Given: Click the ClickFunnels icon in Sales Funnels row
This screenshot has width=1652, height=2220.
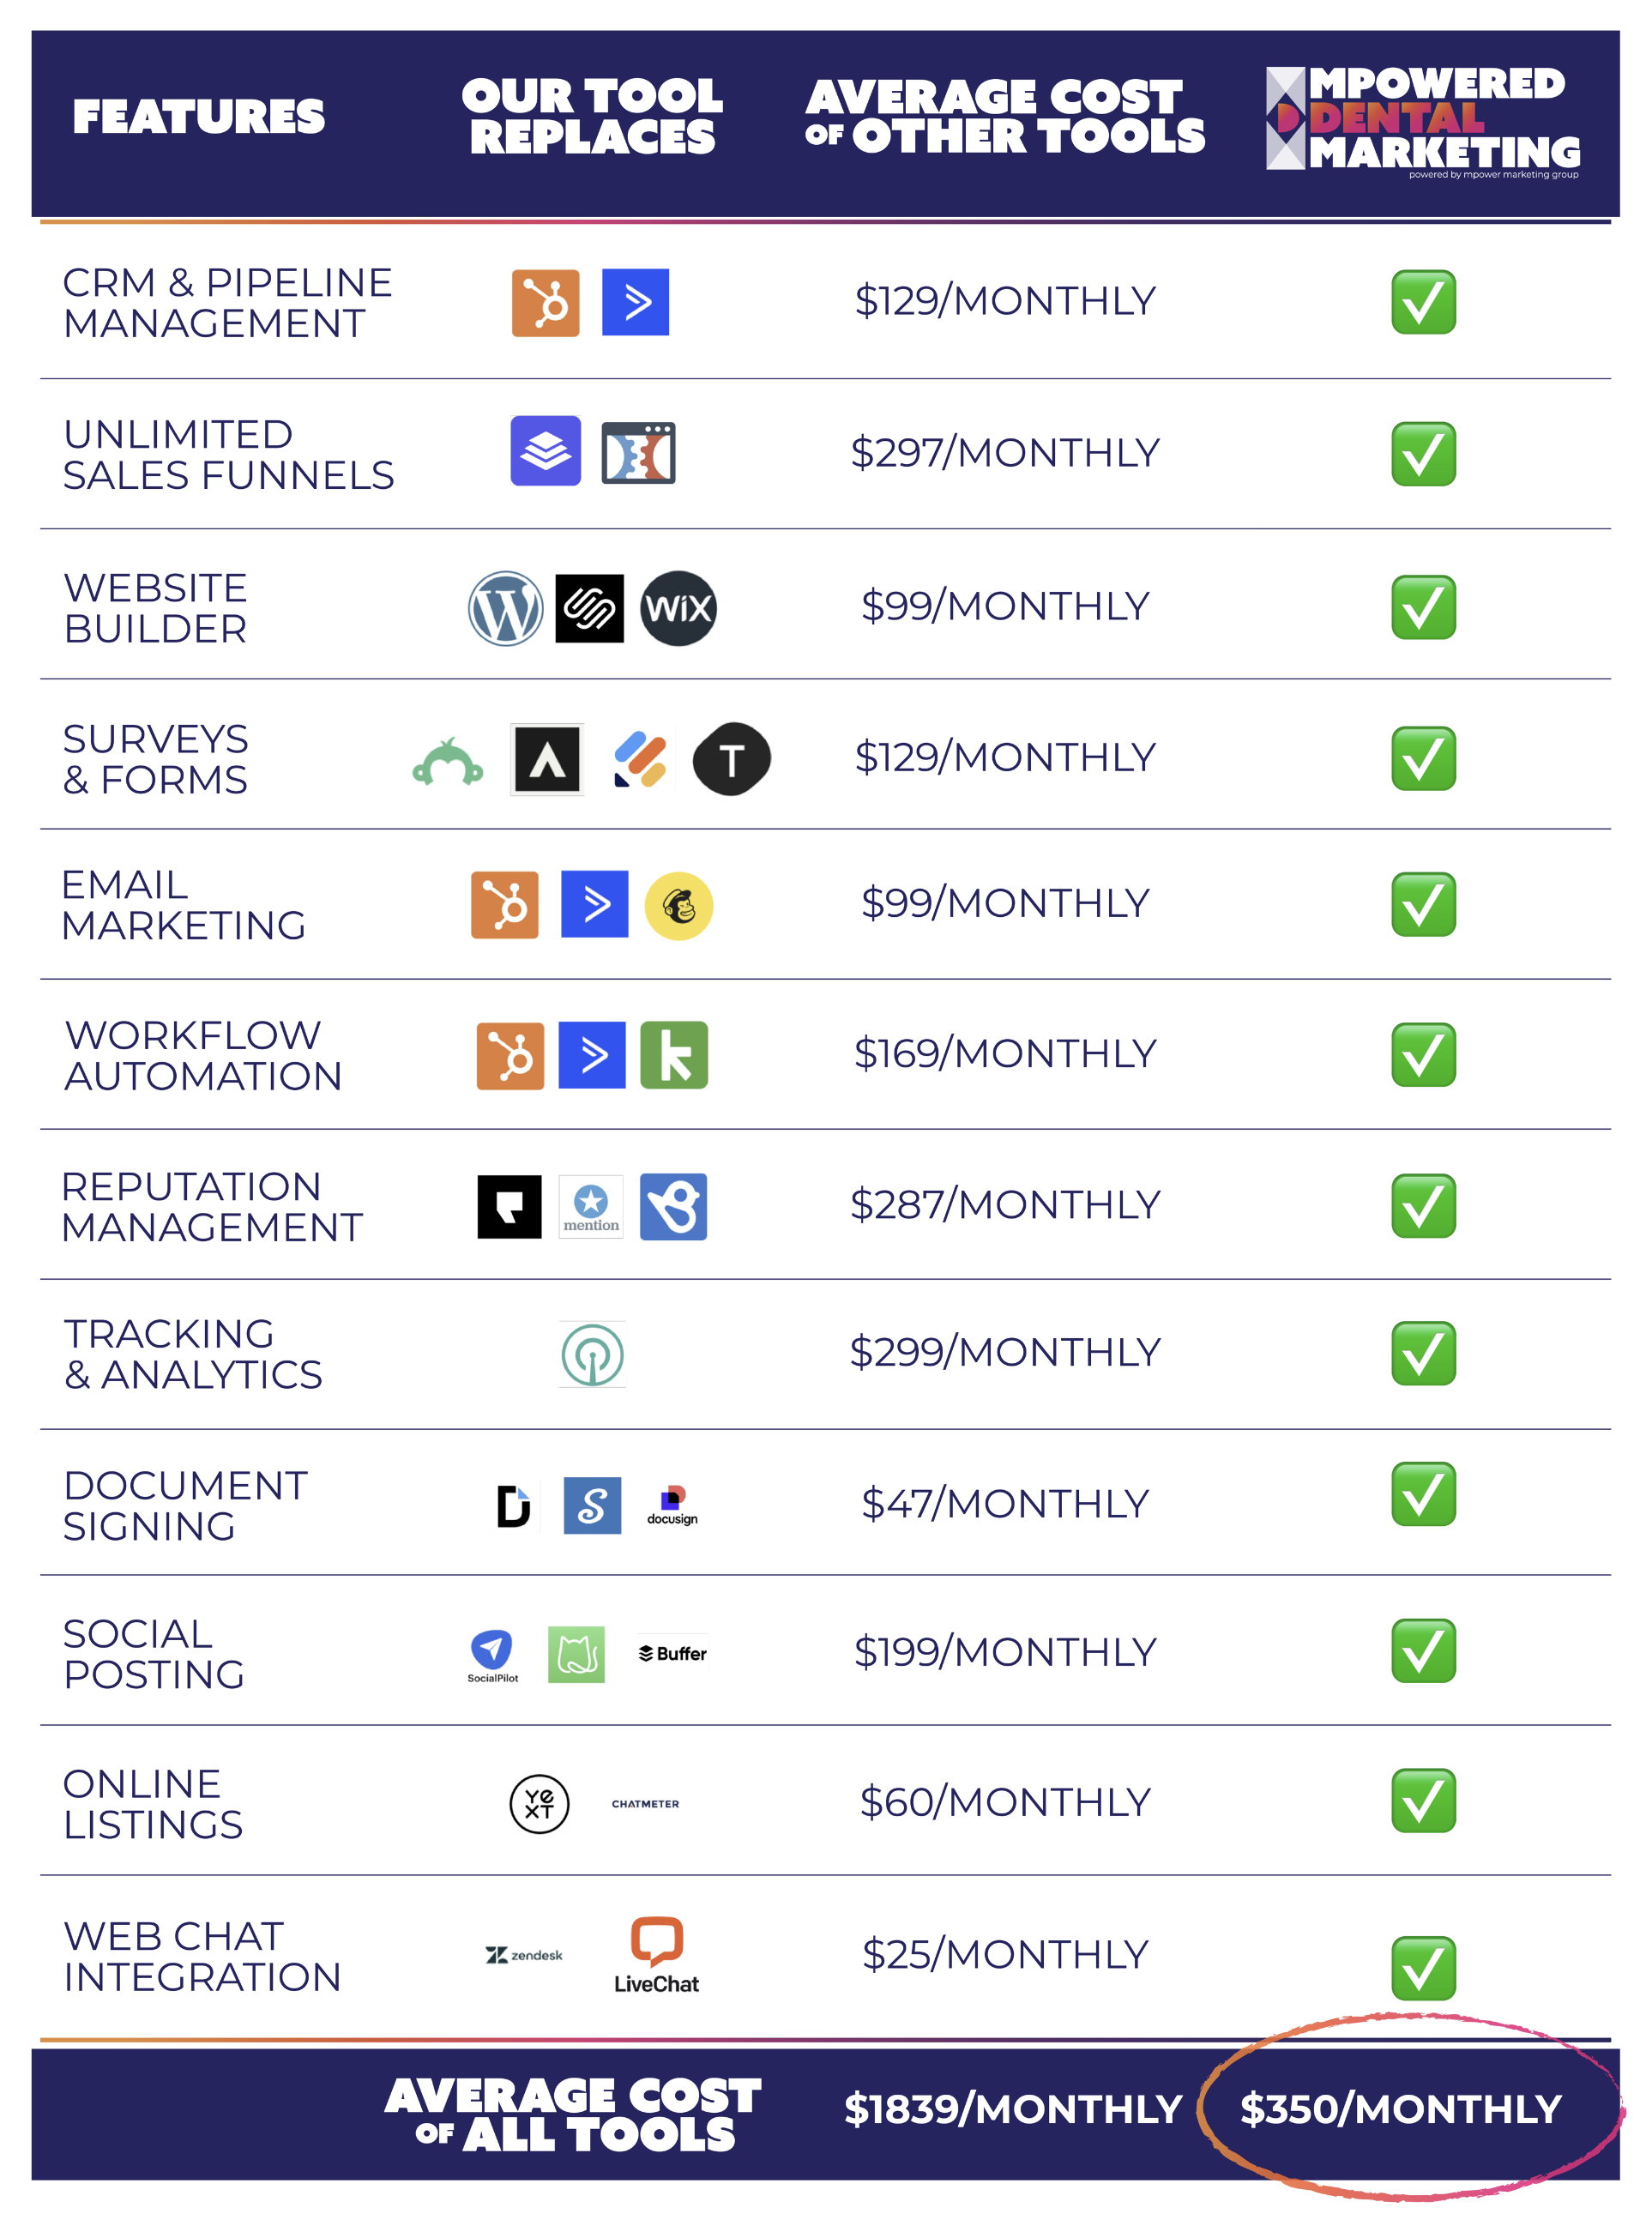Looking at the screenshot, I should [x=638, y=453].
